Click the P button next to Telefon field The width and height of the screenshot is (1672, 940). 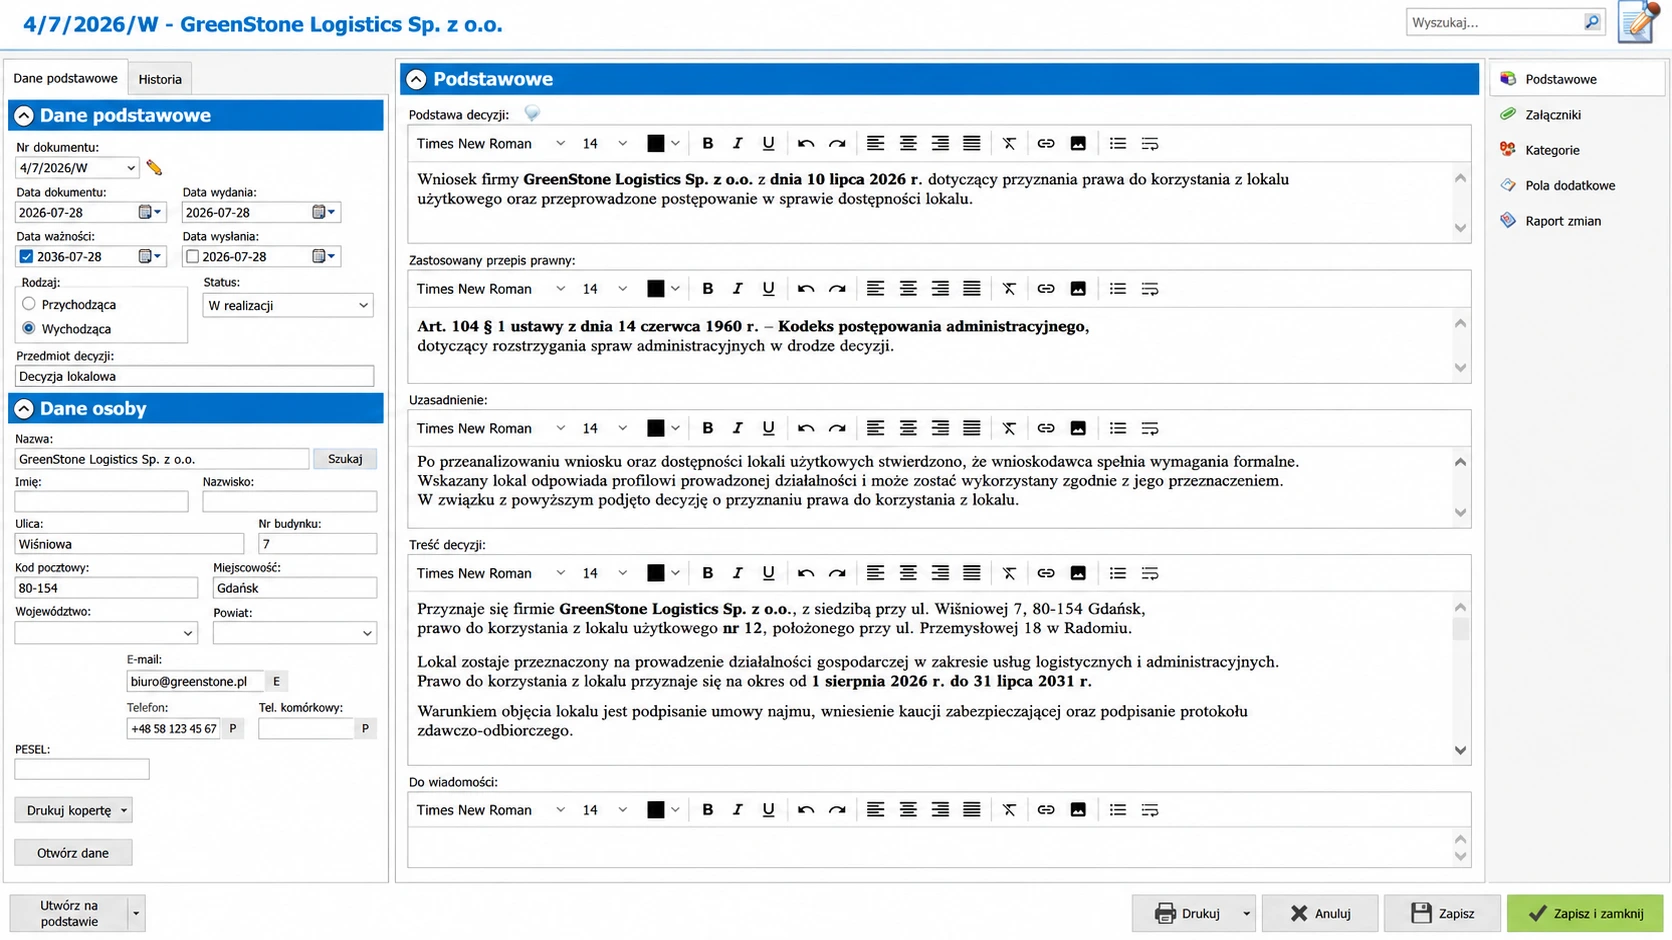coord(233,729)
